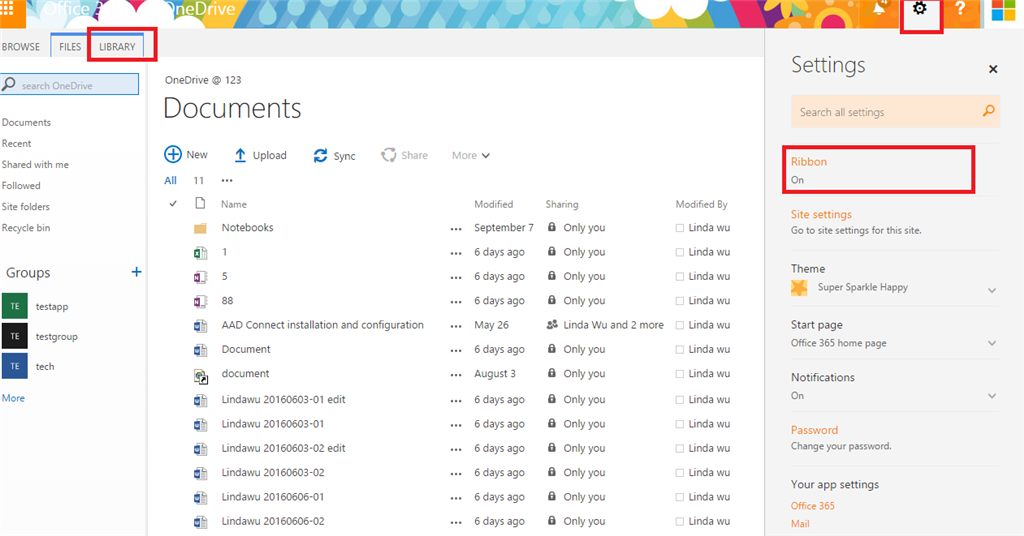The image size is (1024, 536).
Task: Open ellipsis menu for Notebooks row
Action: [x=456, y=229]
